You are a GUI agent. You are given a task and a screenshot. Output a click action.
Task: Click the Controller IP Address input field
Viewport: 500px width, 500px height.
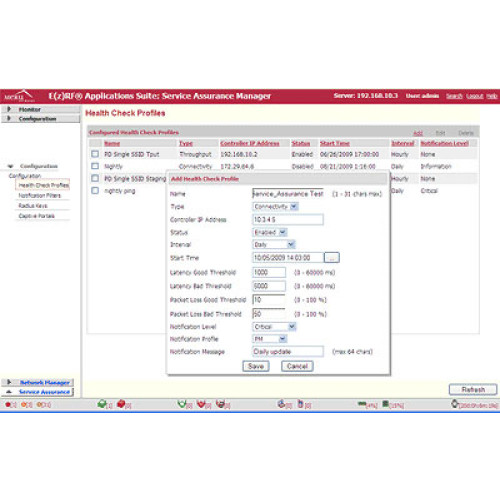[x=288, y=219]
